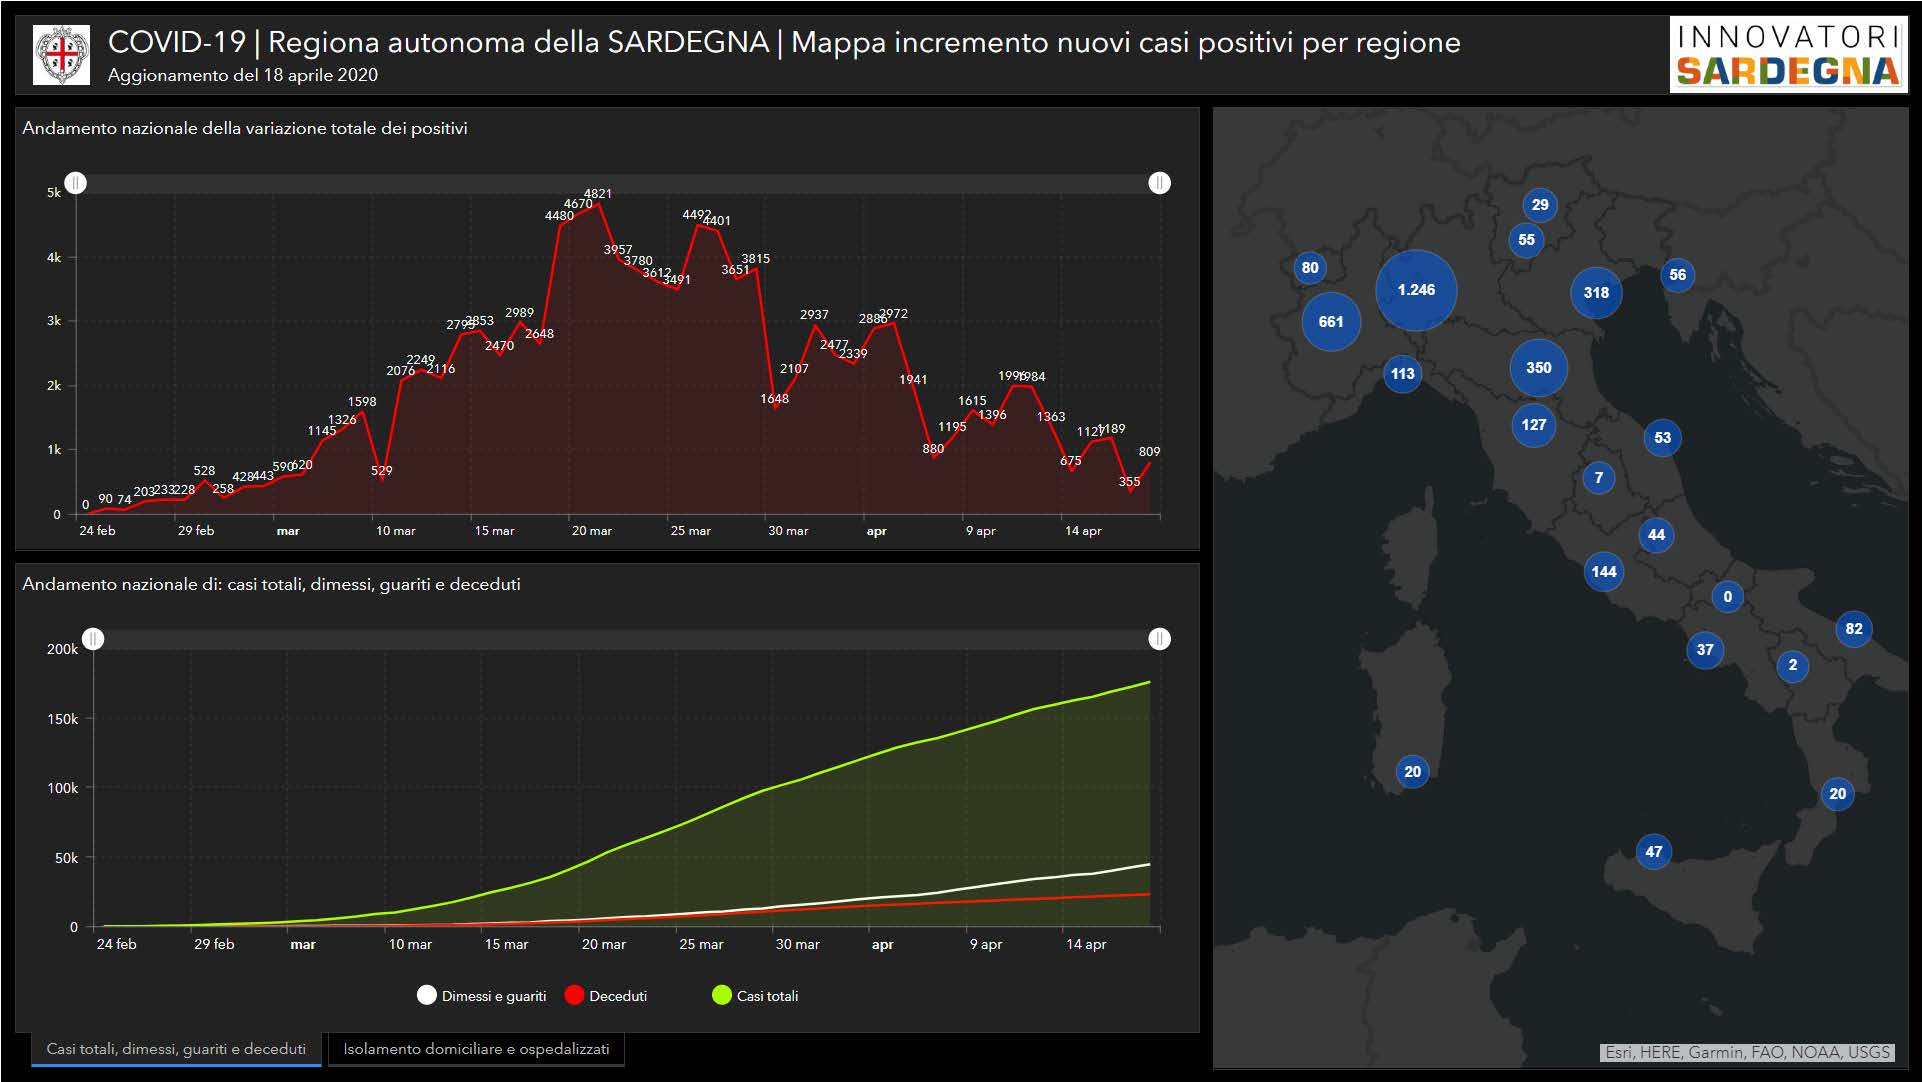Click the Veneto 318 map bubble
Viewport: 1922px width, 1082px height.
[x=1596, y=293]
